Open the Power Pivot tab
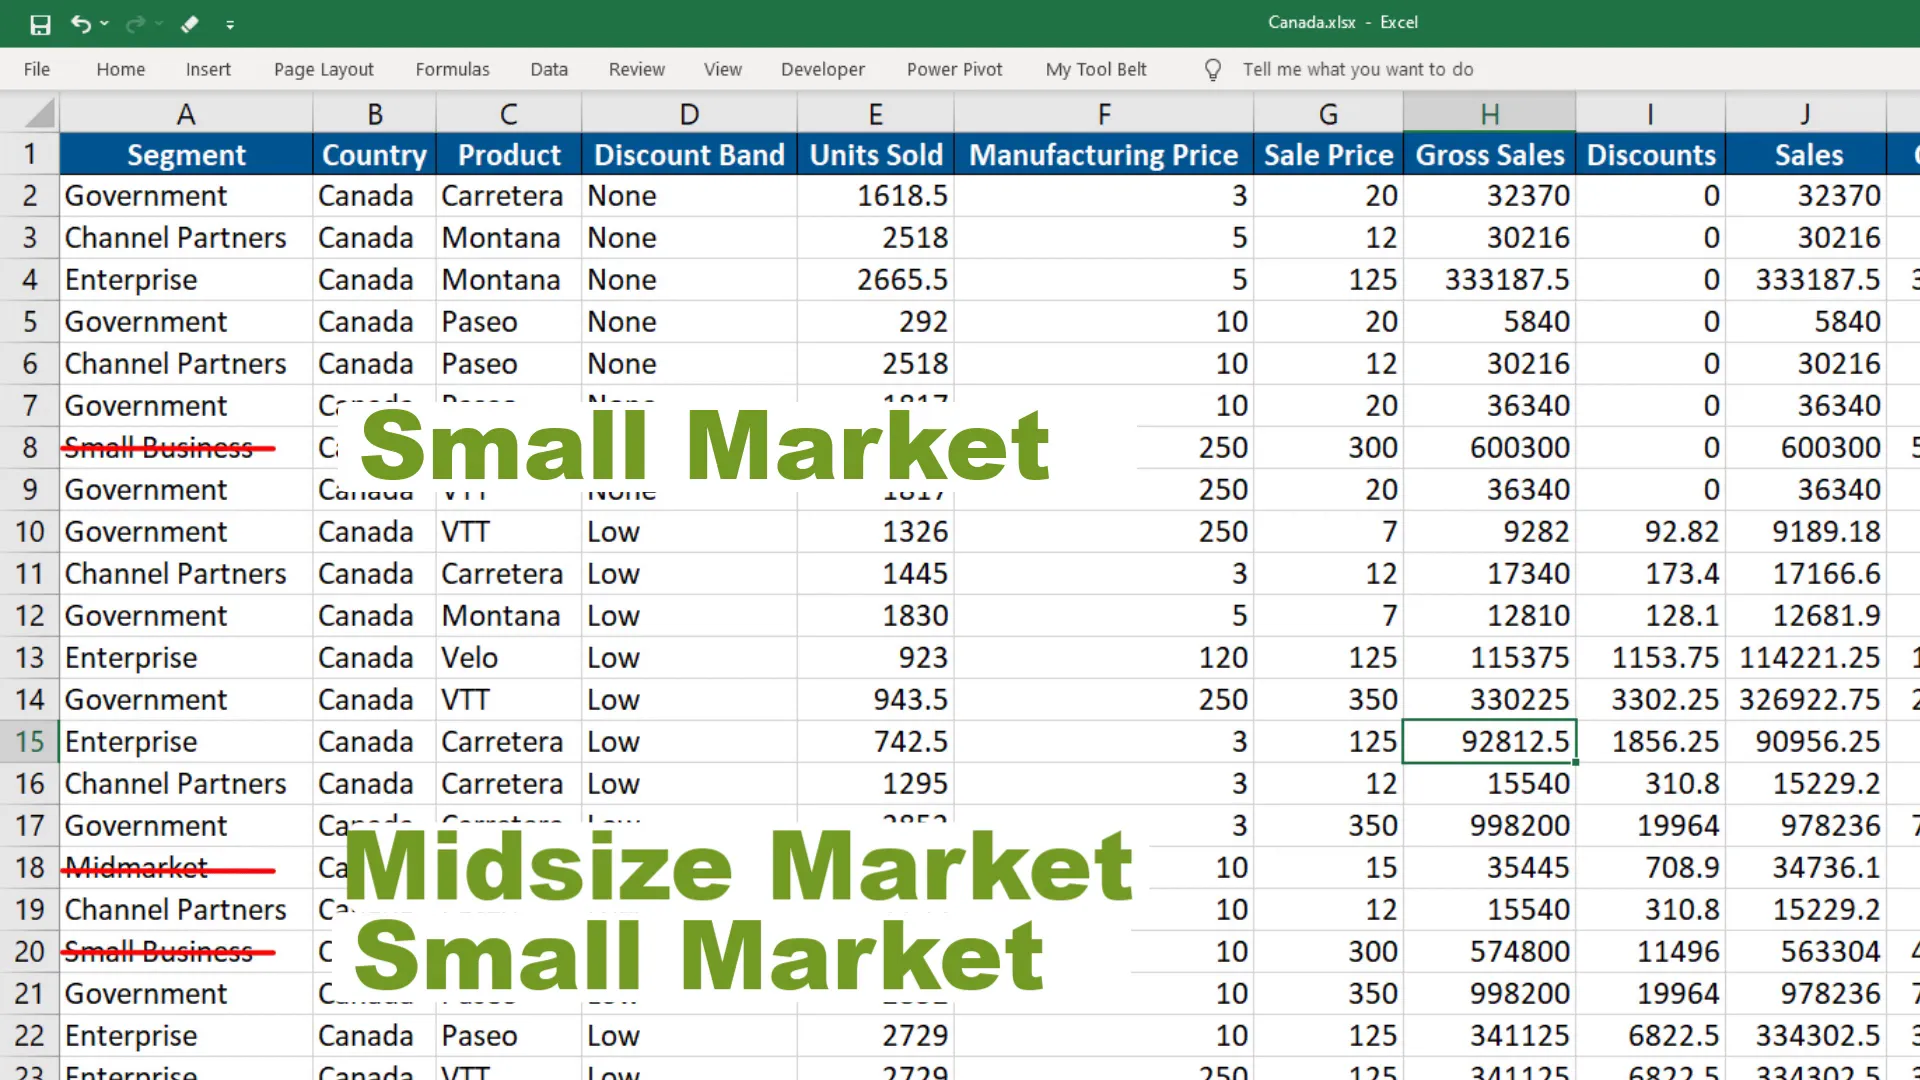The image size is (1920, 1080). coord(954,69)
